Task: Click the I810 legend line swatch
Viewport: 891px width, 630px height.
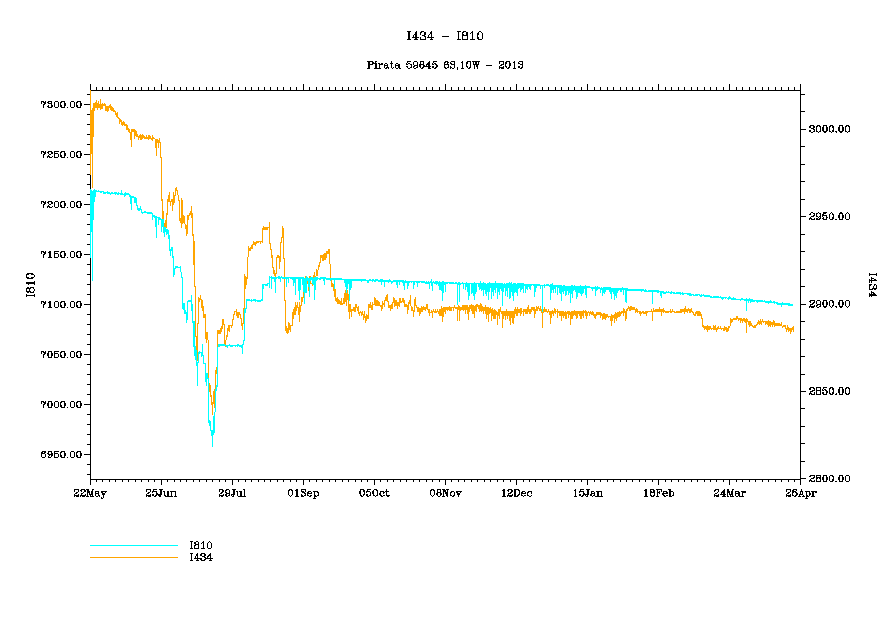Action: coord(133,546)
